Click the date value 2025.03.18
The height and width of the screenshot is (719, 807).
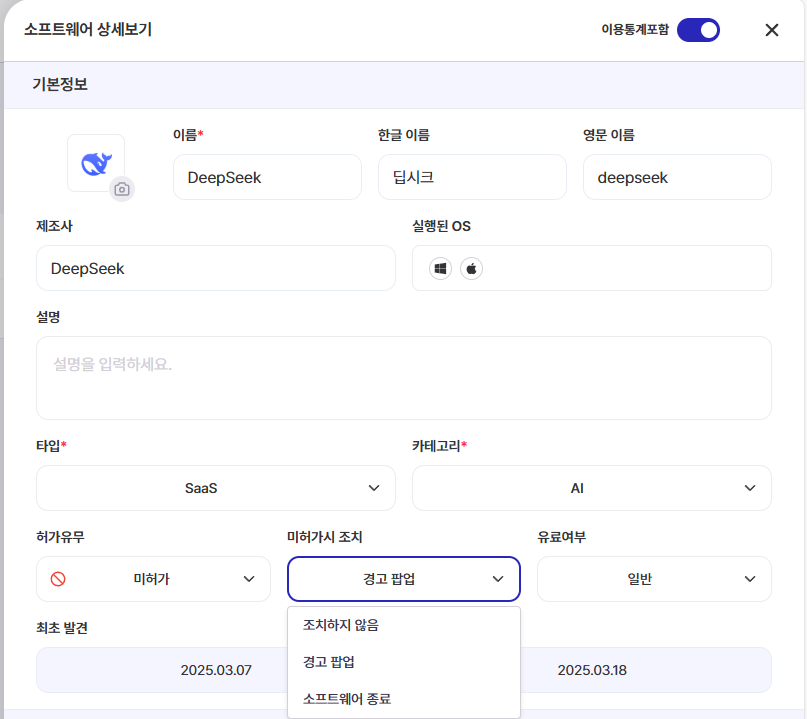(x=592, y=670)
